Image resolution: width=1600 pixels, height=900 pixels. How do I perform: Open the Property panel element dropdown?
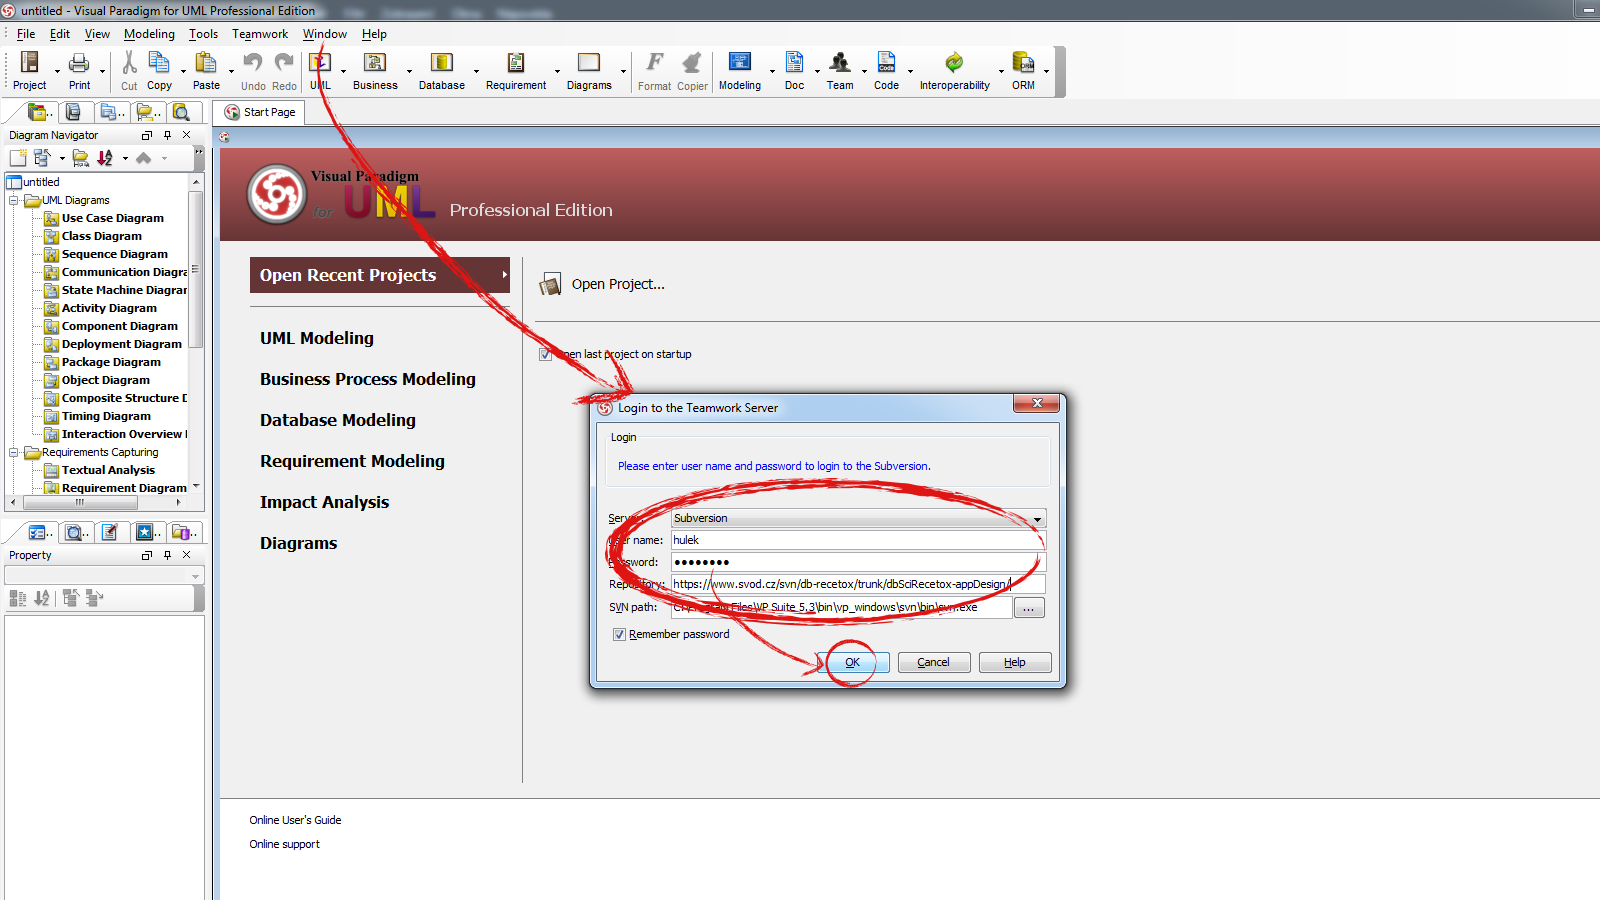point(196,576)
